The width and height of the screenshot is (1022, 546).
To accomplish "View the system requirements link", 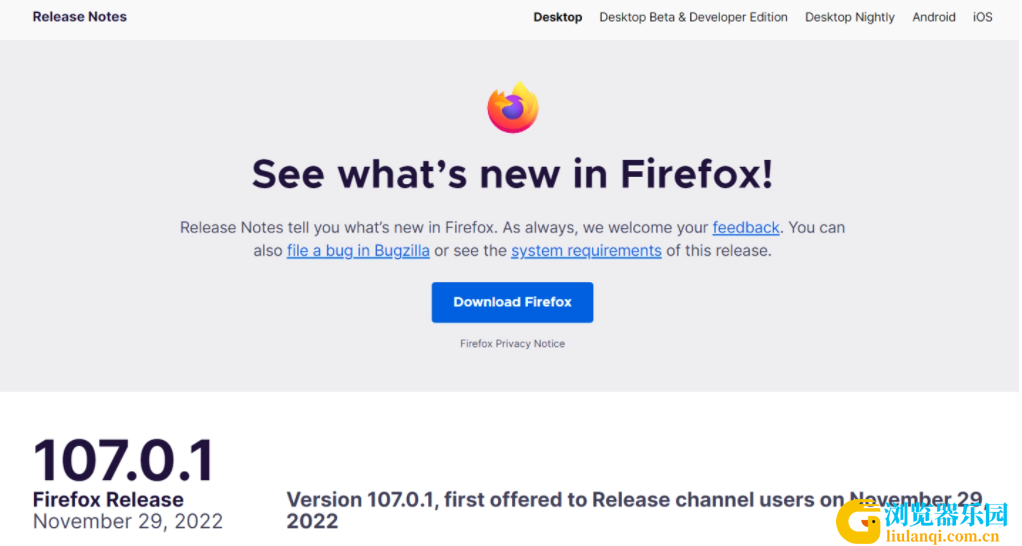I will point(586,250).
